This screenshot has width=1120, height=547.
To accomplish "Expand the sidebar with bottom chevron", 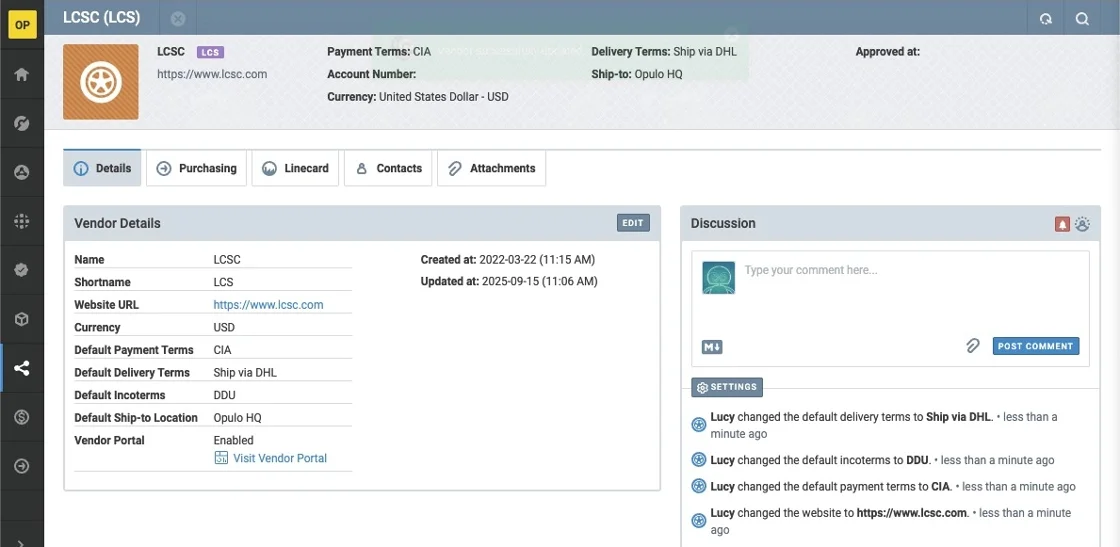I will pyautogui.click(x=21, y=541).
